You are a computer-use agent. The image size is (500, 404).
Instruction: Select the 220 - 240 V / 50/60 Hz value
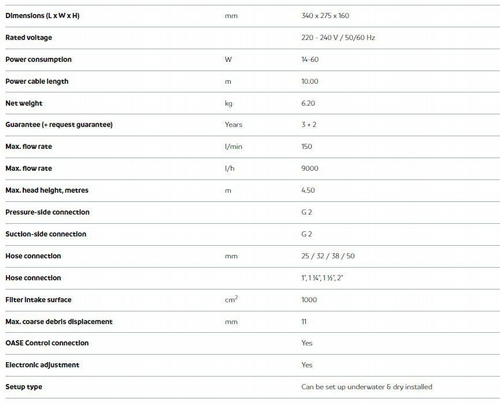[x=338, y=38]
